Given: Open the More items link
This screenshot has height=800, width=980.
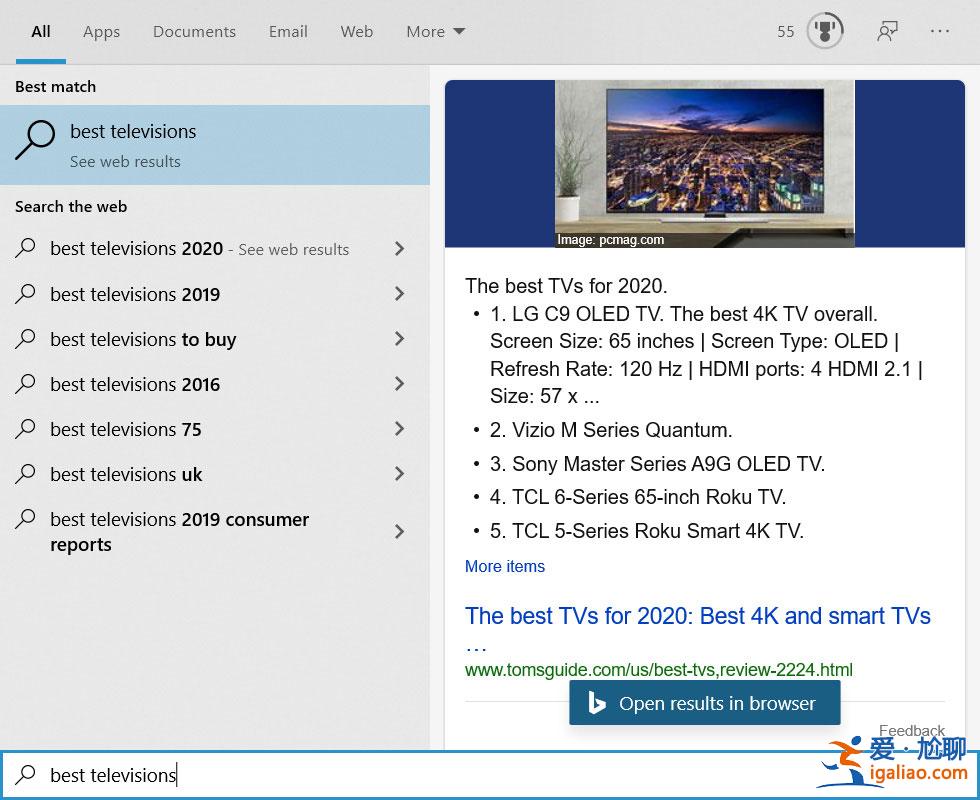Looking at the screenshot, I should pyautogui.click(x=505, y=566).
